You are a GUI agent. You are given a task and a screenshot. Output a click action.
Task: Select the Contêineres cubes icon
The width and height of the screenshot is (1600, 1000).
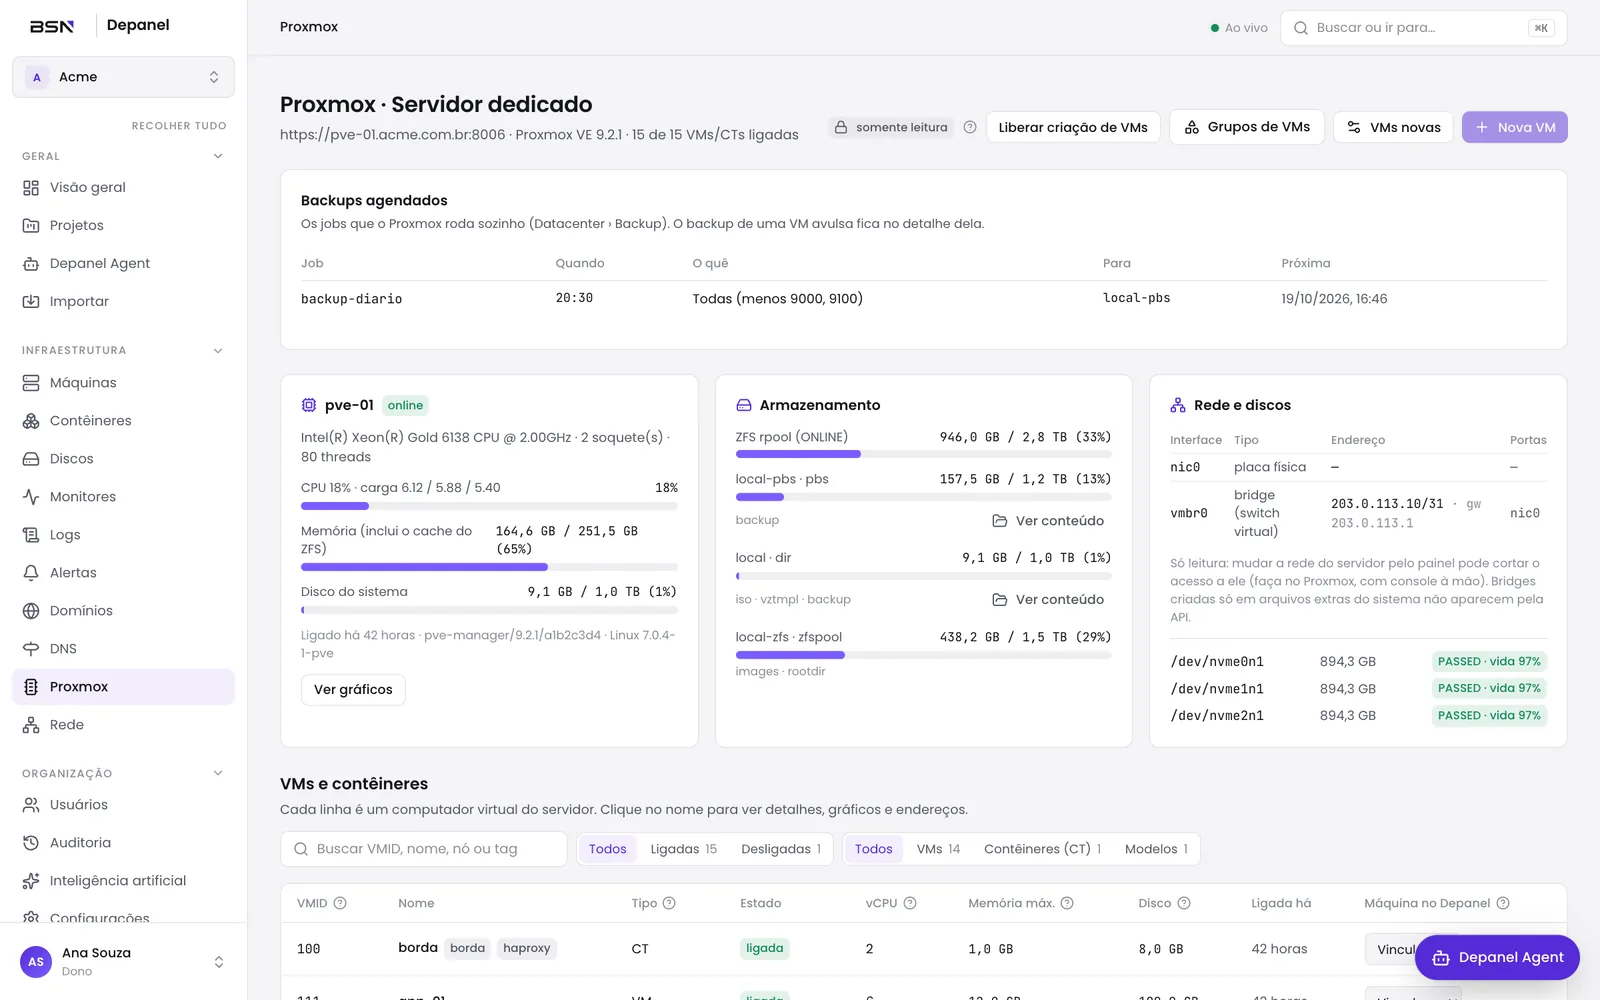click(x=31, y=421)
